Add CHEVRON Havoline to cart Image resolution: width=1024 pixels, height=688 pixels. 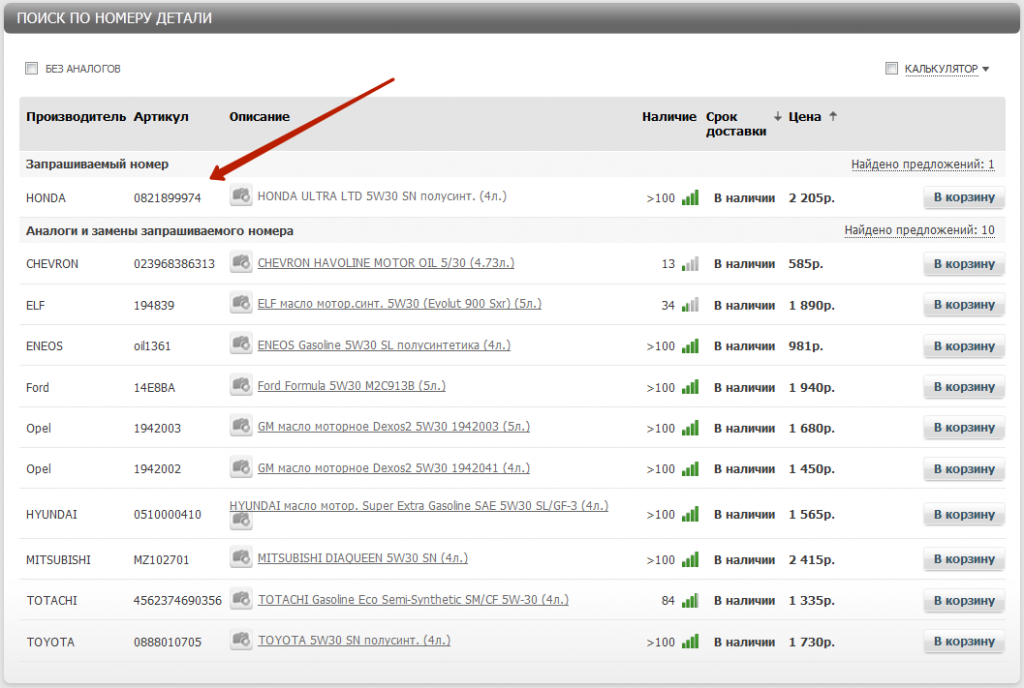(964, 264)
